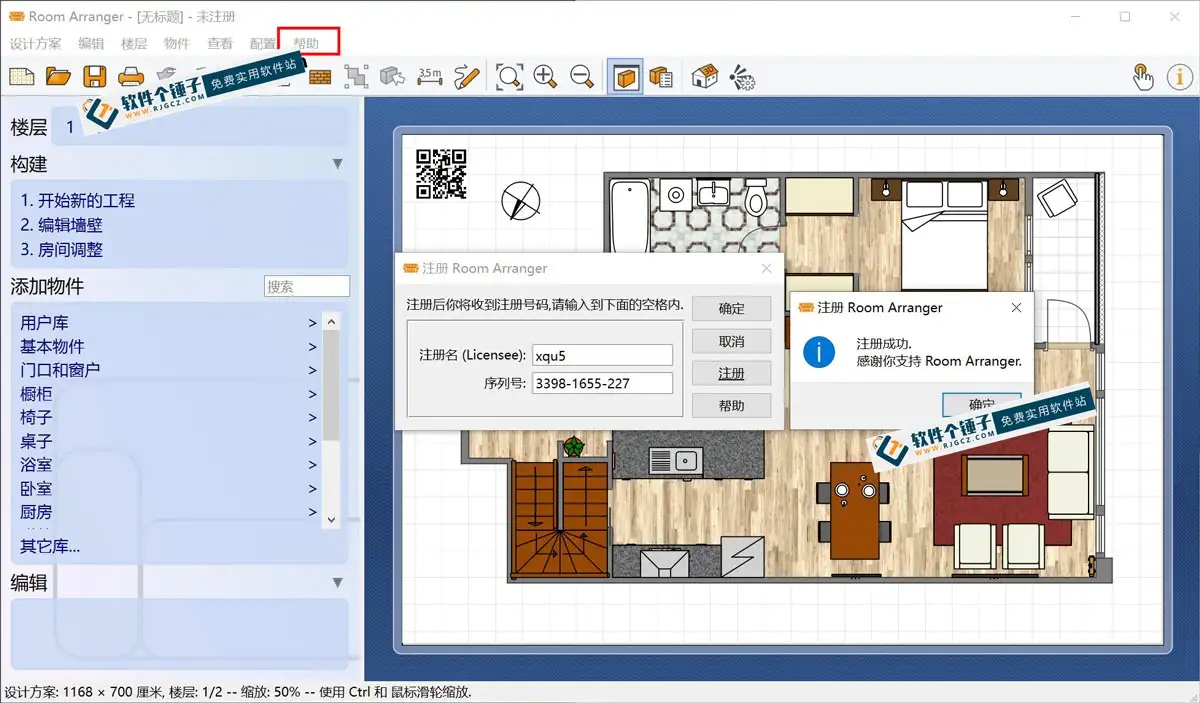This screenshot has height=703, width=1200.
Task: Click the zoom out magnifier icon
Action: pyautogui.click(x=581, y=76)
